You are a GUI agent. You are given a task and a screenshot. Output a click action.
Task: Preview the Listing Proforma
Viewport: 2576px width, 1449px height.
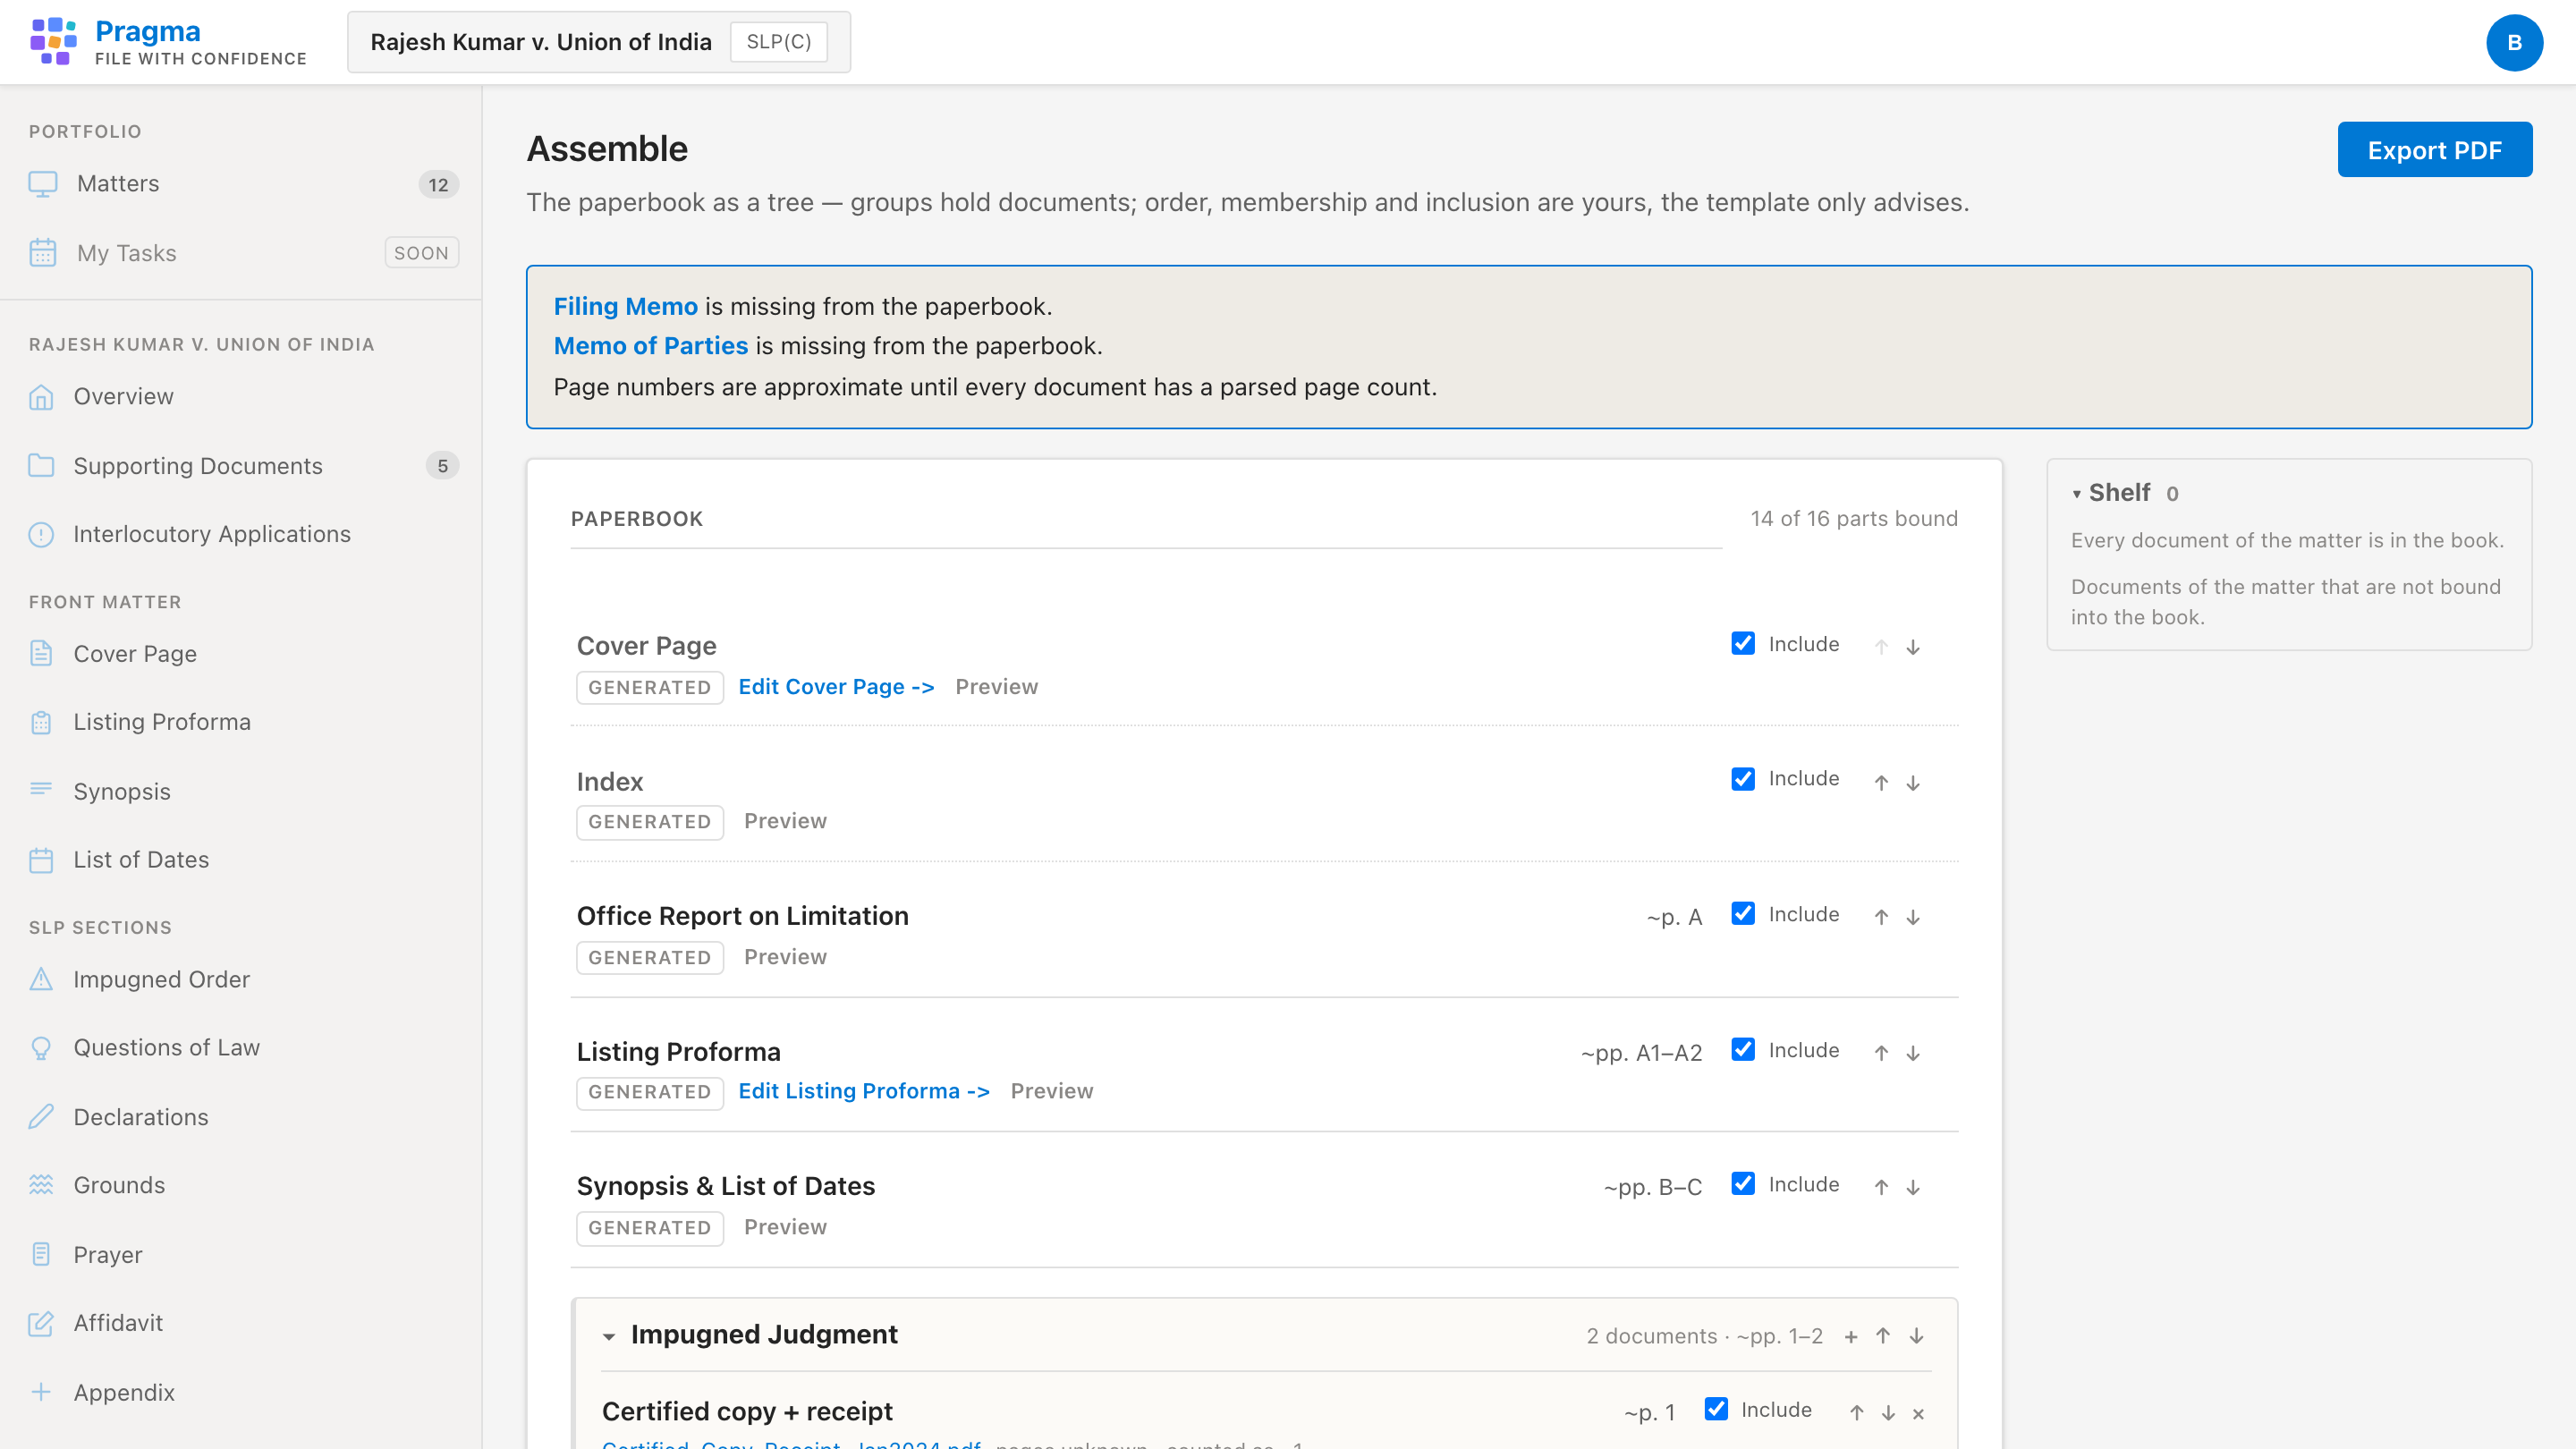(1051, 1091)
